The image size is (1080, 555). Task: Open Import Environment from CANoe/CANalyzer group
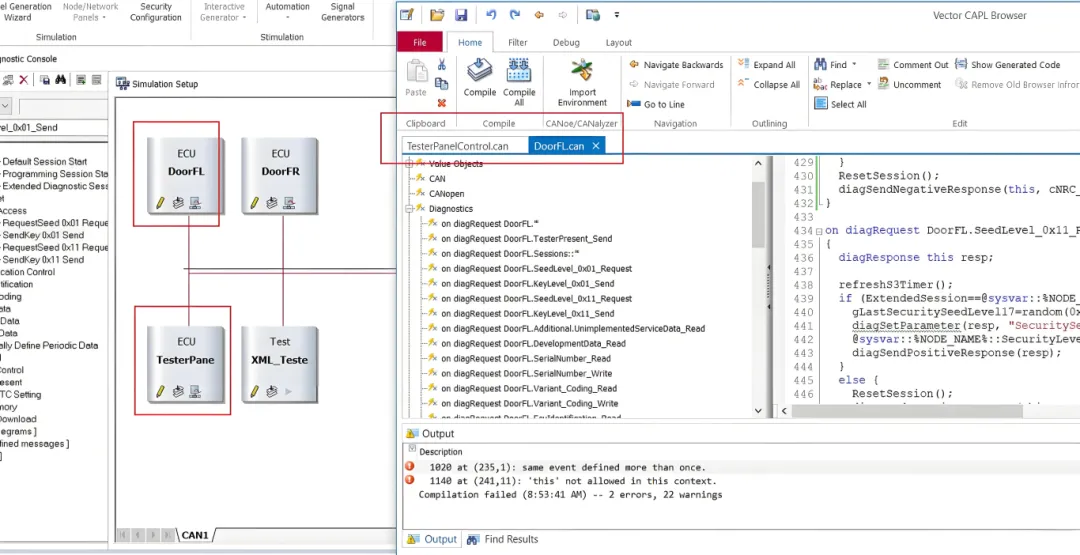582,83
